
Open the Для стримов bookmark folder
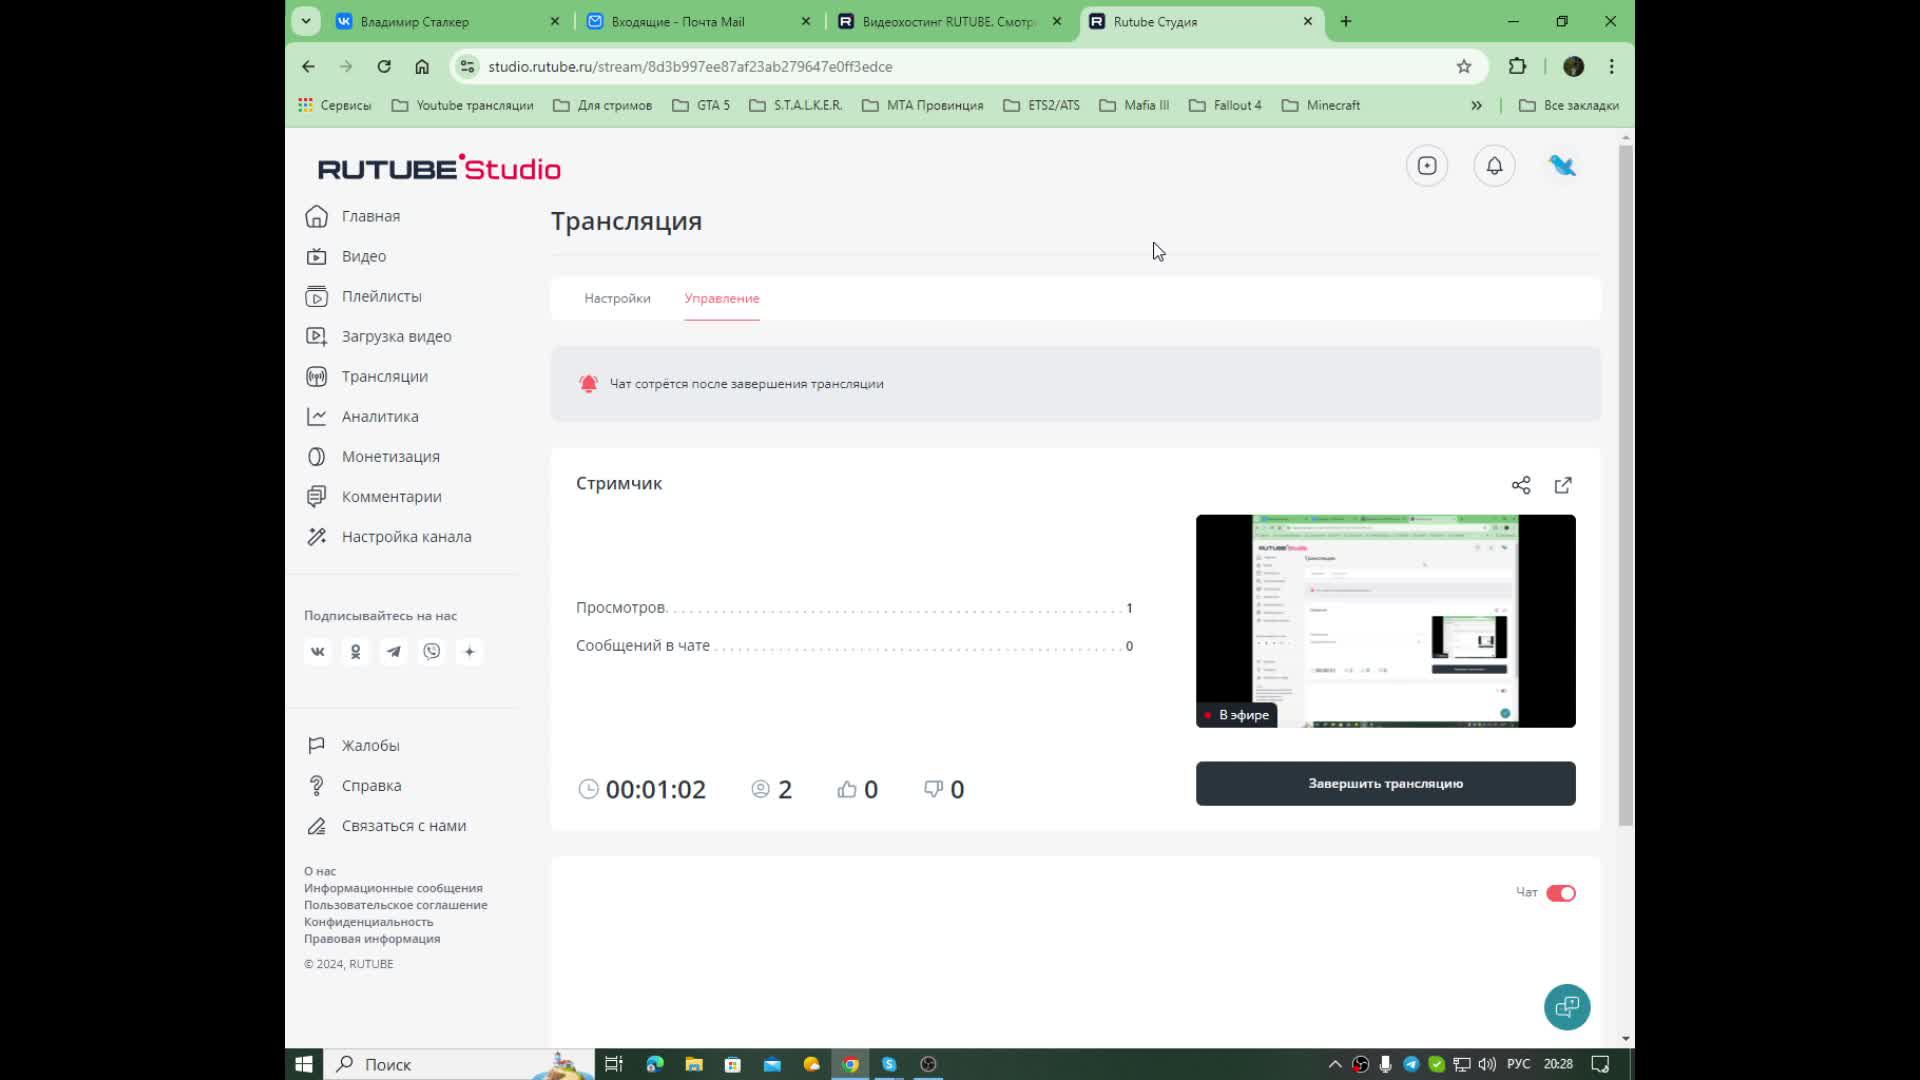tap(602, 105)
